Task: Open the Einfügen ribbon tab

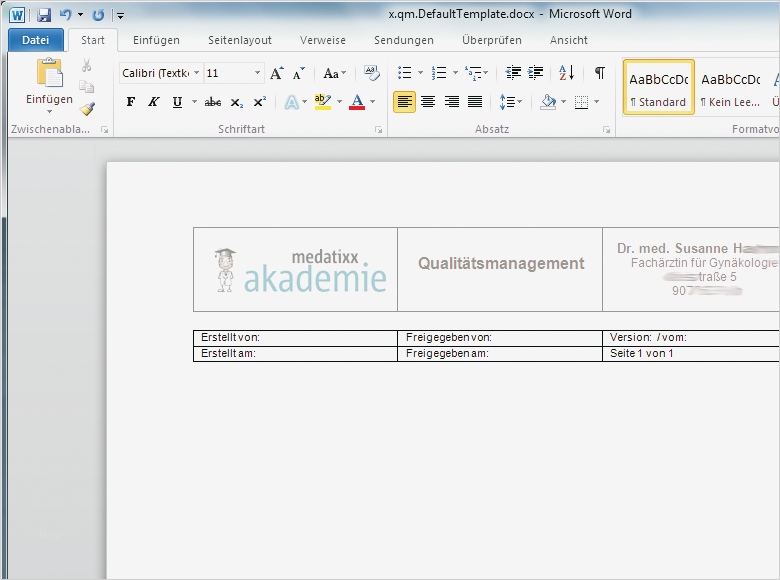Action: pyautogui.click(x=156, y=40)
